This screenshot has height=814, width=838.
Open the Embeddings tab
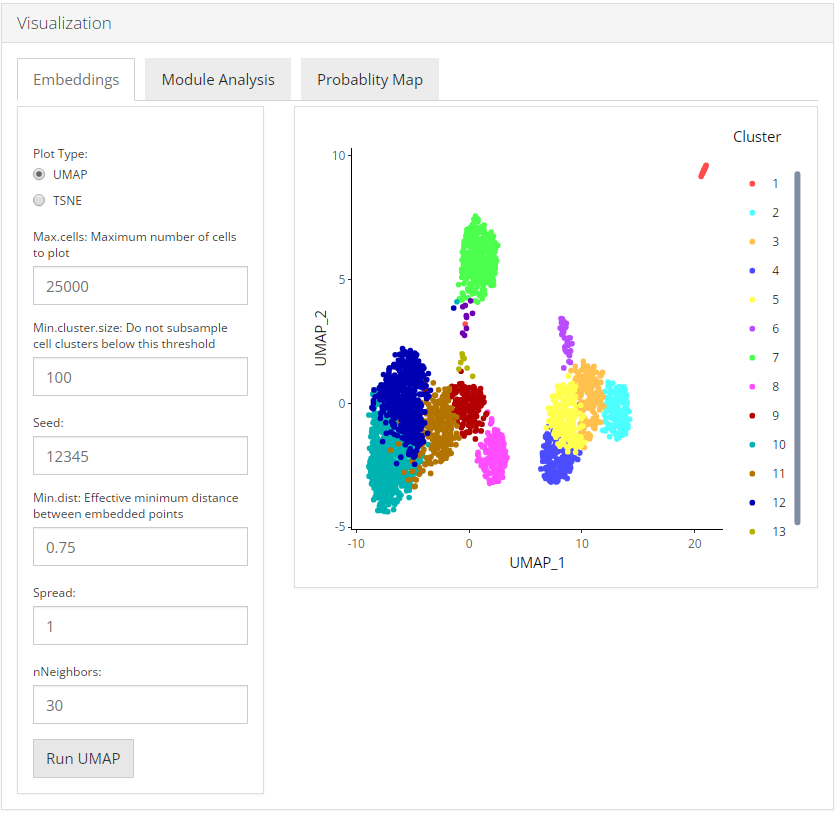click(76, 80)
